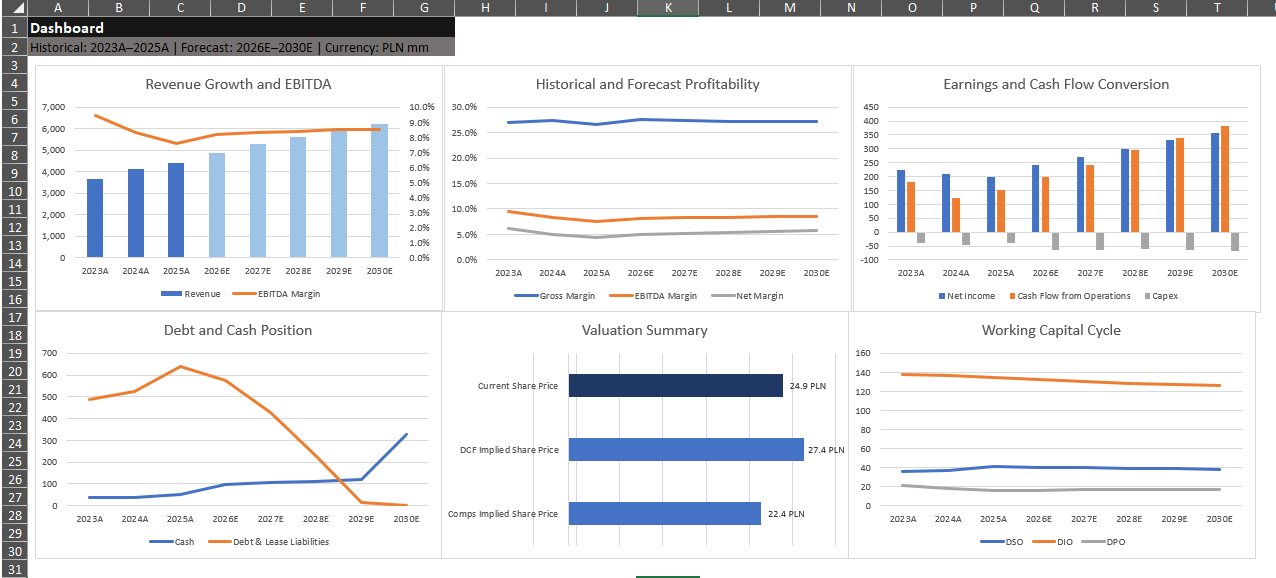
Task: Click the Gross Margin legend entry
Action: pos(554,296)
